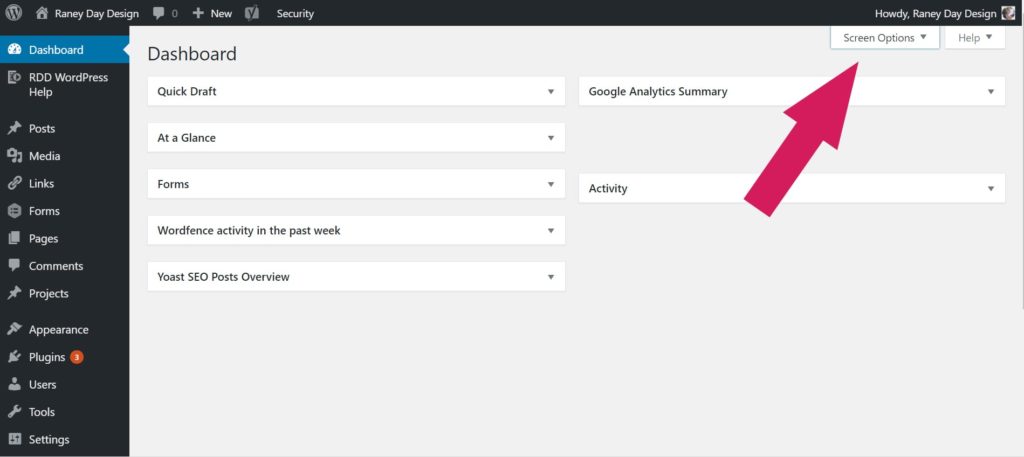Click the Yoast SEO Posts Overview title
The height and width of the screenshot is (457, 1024).
click(223, 277)
